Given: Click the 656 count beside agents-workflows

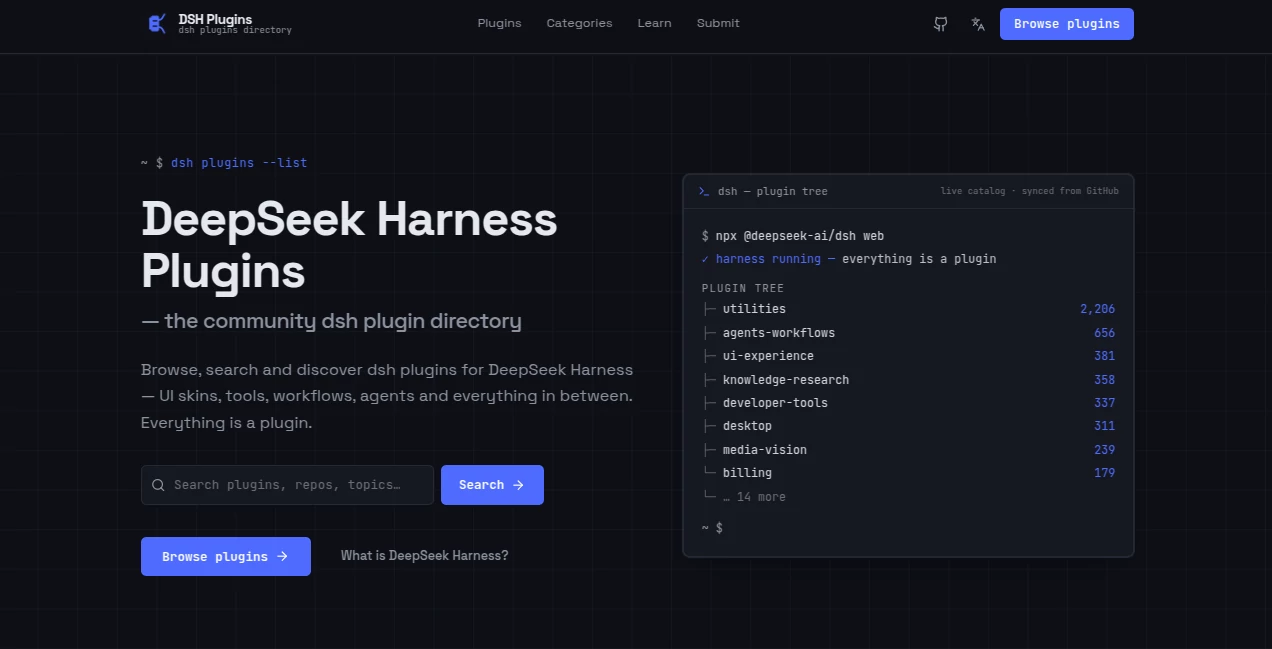Looking at the screenshot, I should click(x=1104, y=333).
